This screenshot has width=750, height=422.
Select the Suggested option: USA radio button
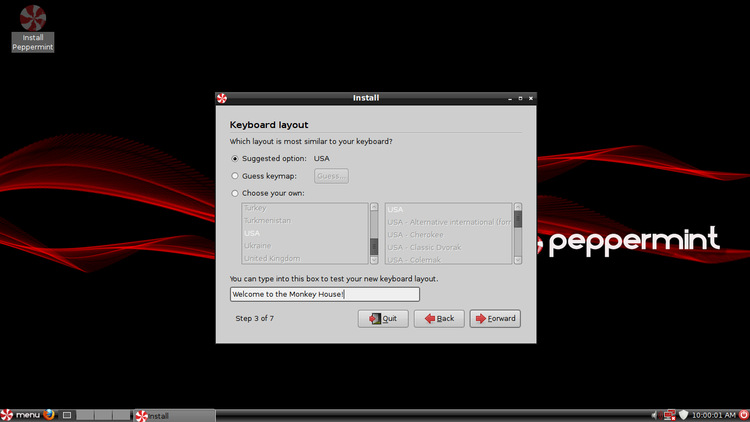click(234, 158)
